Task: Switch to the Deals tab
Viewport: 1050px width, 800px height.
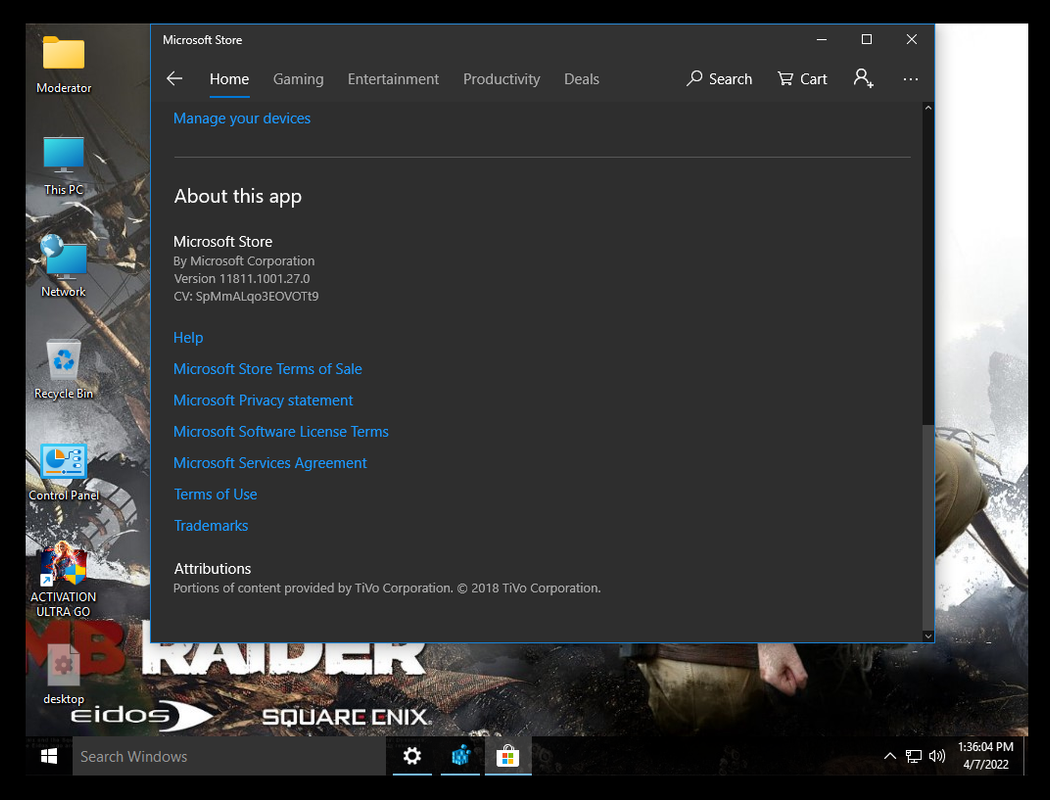Action: (x=581, y=79)
